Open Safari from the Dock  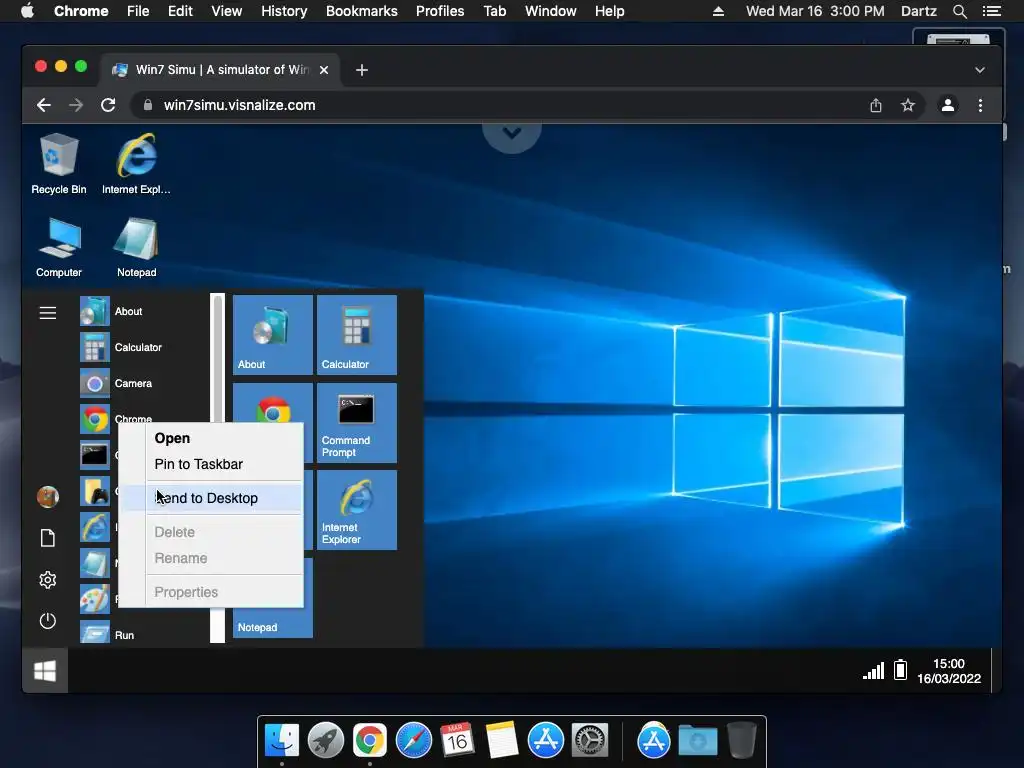pos(414,741)
